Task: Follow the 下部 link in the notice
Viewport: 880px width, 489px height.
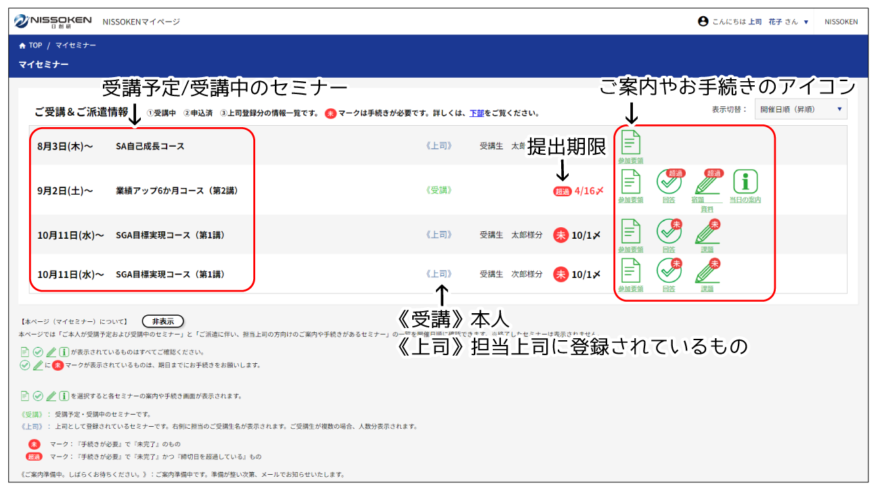Action: point(477,113)
